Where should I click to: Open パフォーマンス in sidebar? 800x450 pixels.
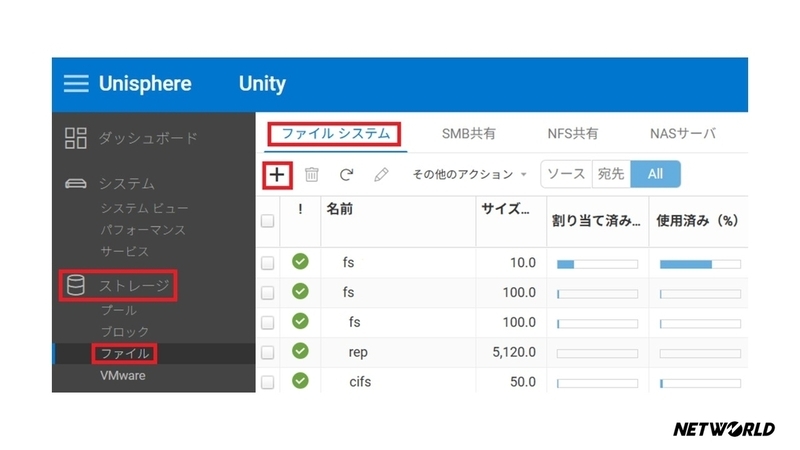pos(143,230)
